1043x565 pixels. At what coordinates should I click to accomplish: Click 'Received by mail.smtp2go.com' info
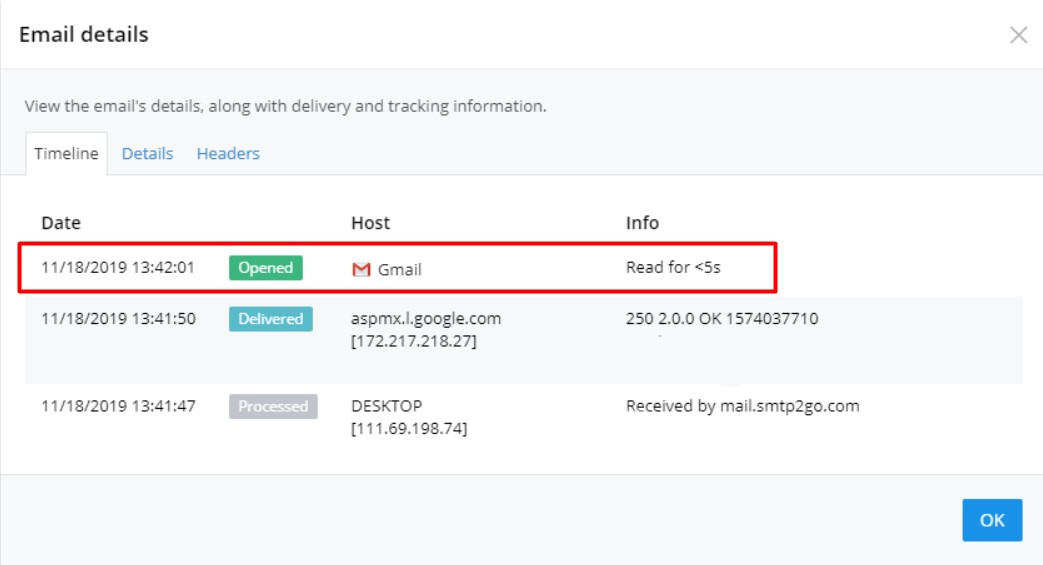(742, 406)
